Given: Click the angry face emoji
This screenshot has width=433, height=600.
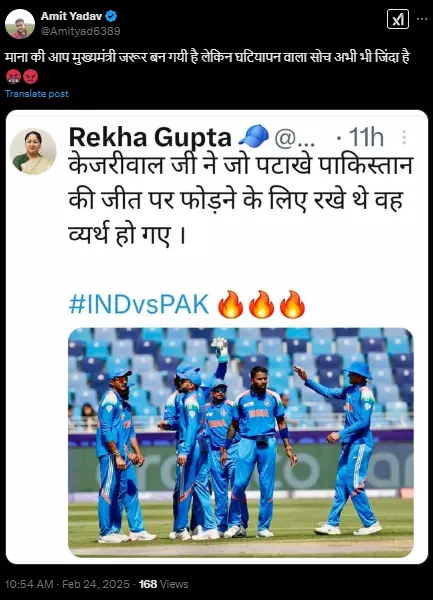Looking at the screenshot, I should click(31, 77).
